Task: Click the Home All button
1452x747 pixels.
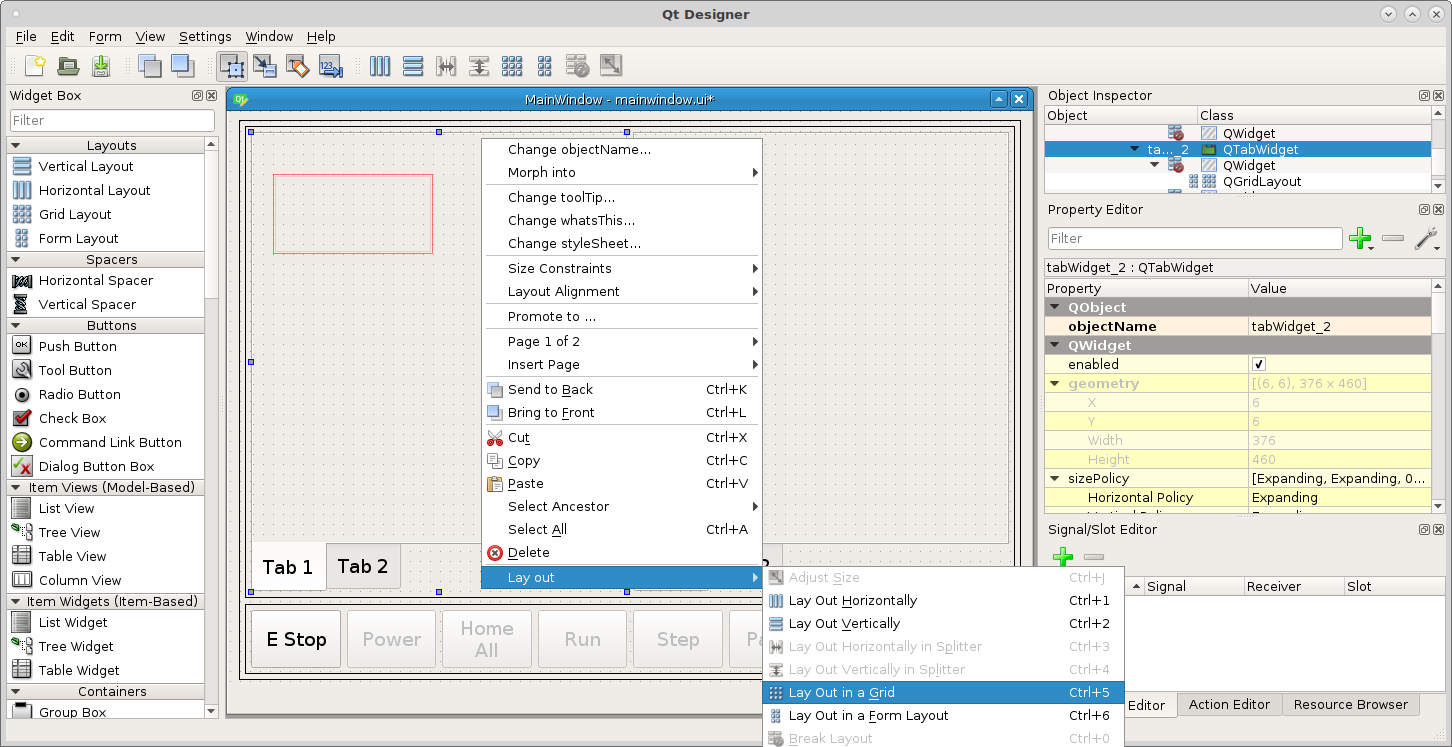Action: click(x=487, y=639)
